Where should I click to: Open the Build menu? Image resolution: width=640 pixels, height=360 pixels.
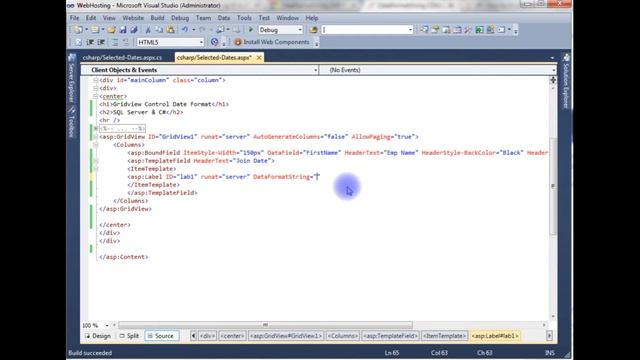[x=157, y=18]
